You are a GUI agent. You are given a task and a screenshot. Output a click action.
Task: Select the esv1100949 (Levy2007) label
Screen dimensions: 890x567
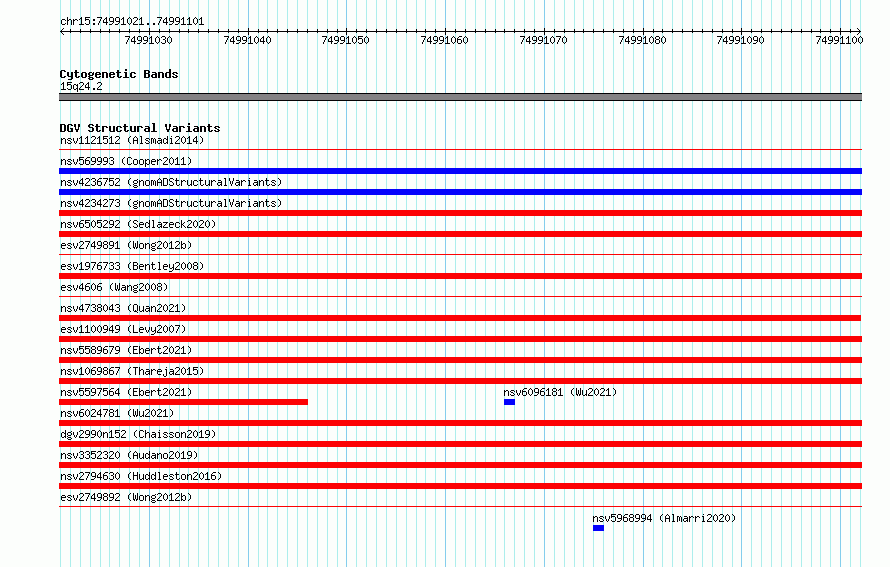[123, 329]
